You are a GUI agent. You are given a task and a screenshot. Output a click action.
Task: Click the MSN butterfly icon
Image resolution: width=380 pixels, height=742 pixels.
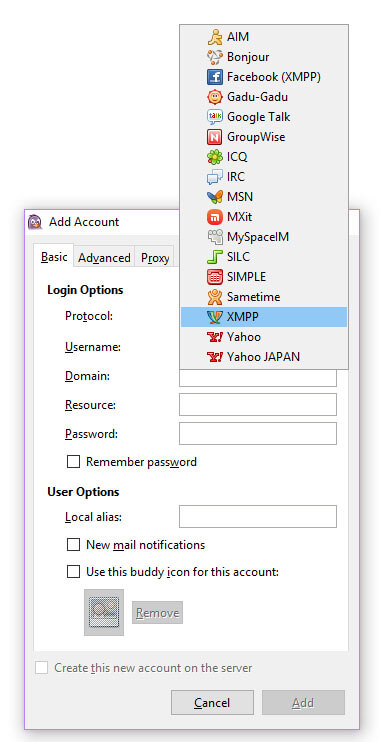[214, 197]
